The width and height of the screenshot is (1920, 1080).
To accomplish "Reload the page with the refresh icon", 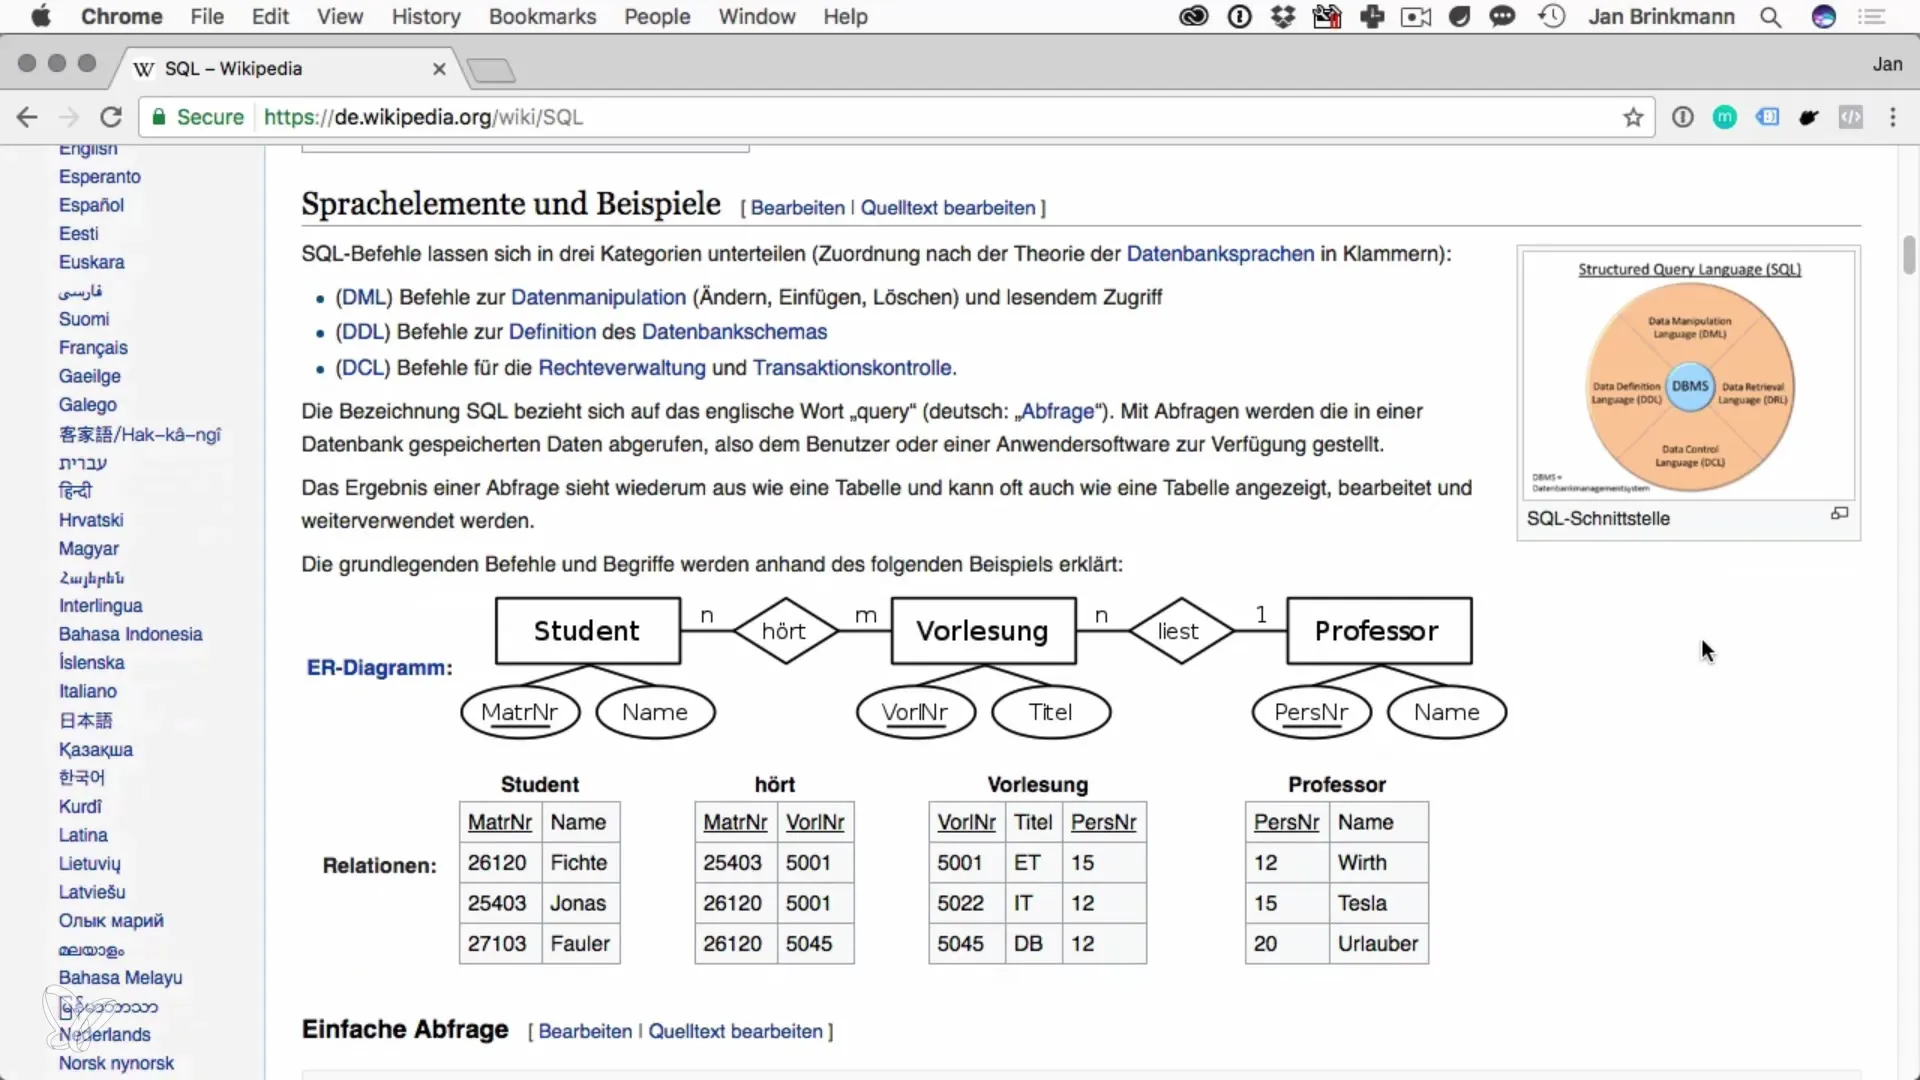I will (x=110, y=117).
